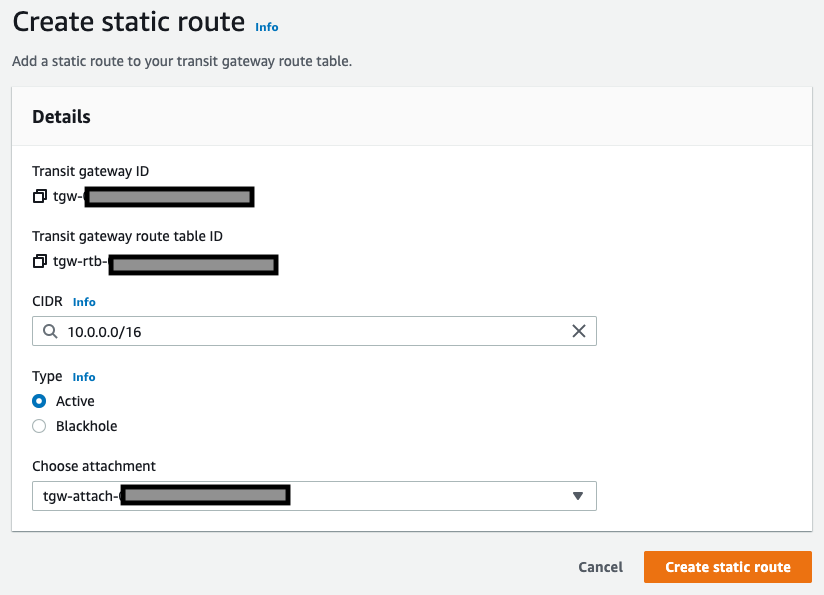Clear the CIDR value using the X icon
The image size is (824, 595).
[579, 331]
